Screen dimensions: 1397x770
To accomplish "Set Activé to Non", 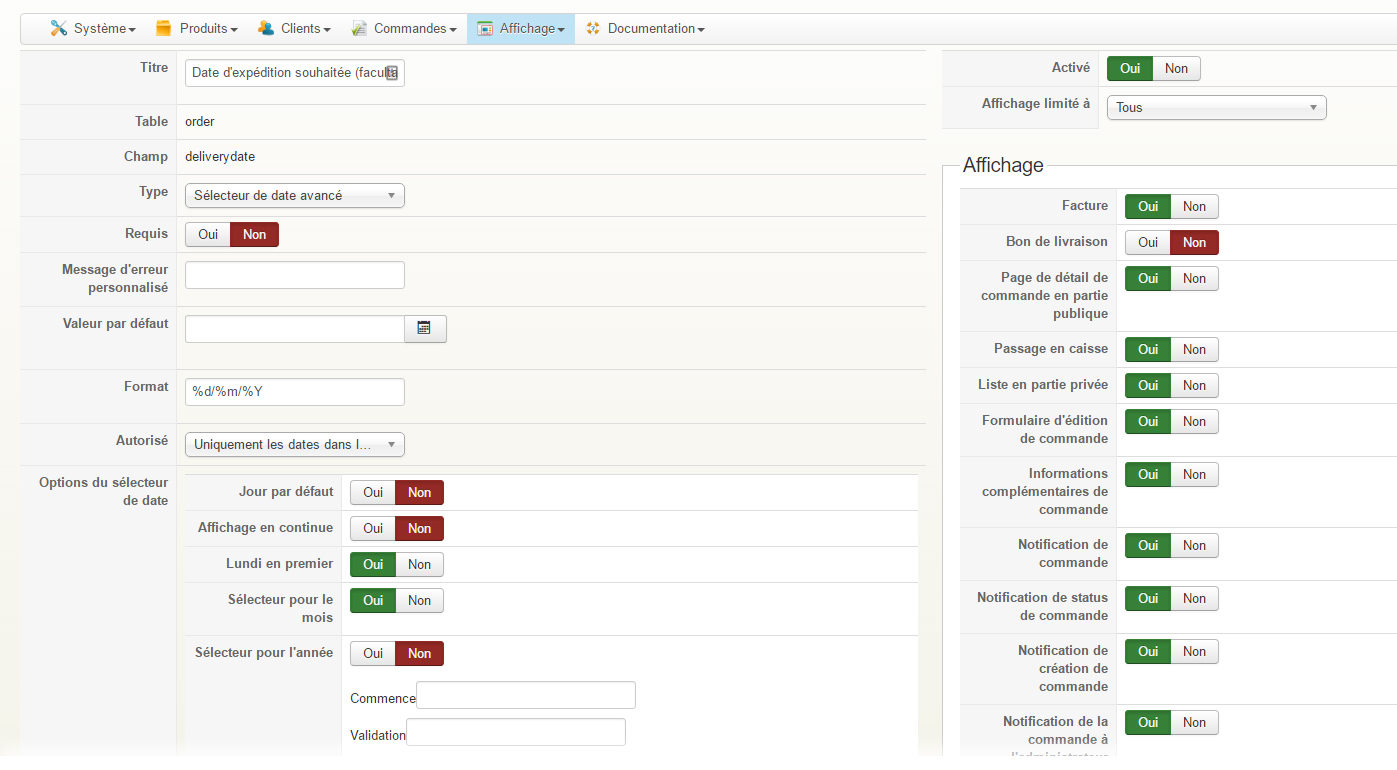I will click(1177, 68).
